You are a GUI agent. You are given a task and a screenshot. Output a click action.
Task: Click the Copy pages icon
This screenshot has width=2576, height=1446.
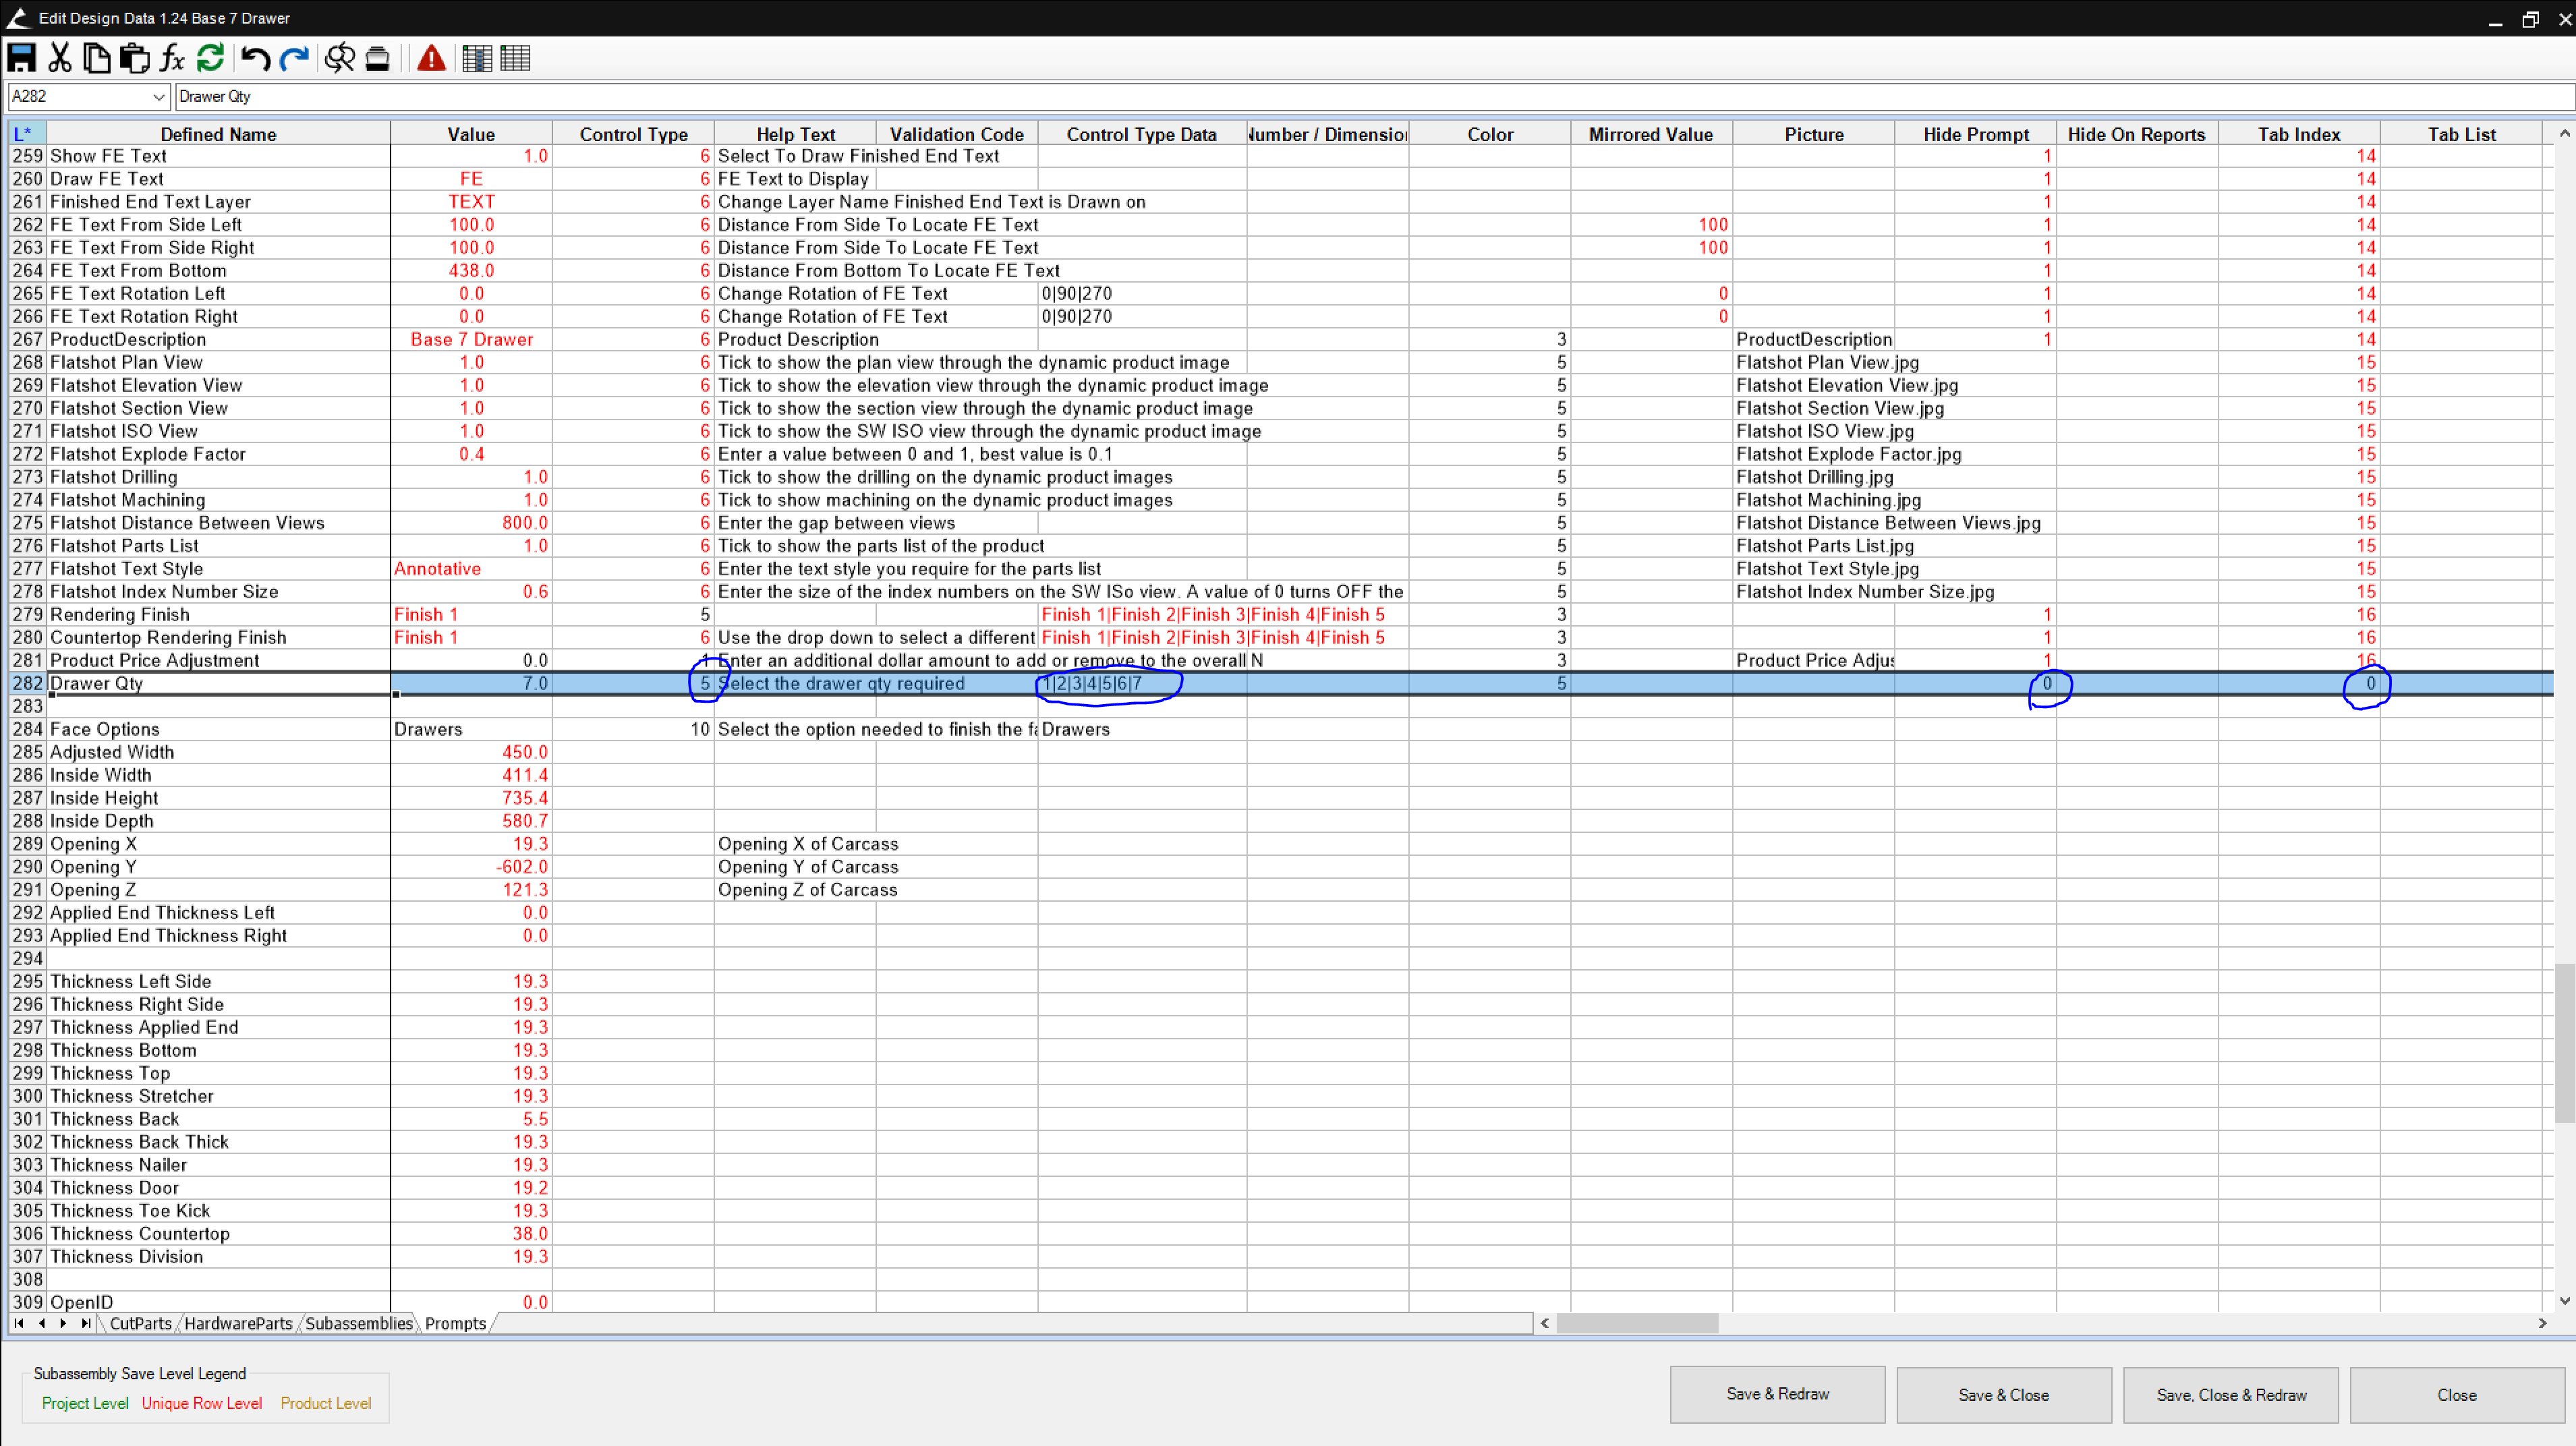pyautogui.click(x=97, y=58)
